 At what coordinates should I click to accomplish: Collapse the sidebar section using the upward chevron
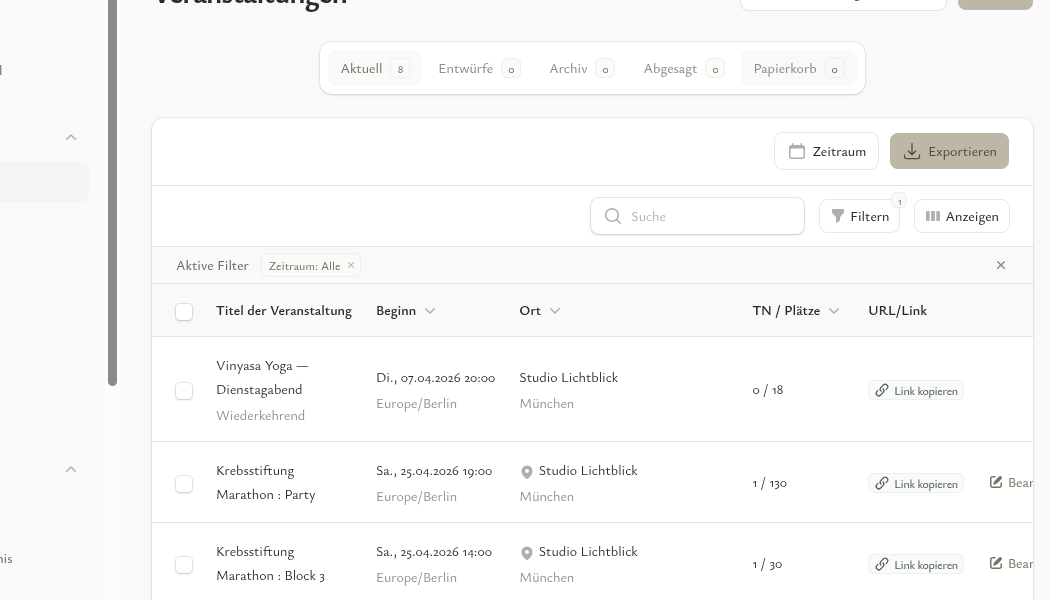coord(71,137)
